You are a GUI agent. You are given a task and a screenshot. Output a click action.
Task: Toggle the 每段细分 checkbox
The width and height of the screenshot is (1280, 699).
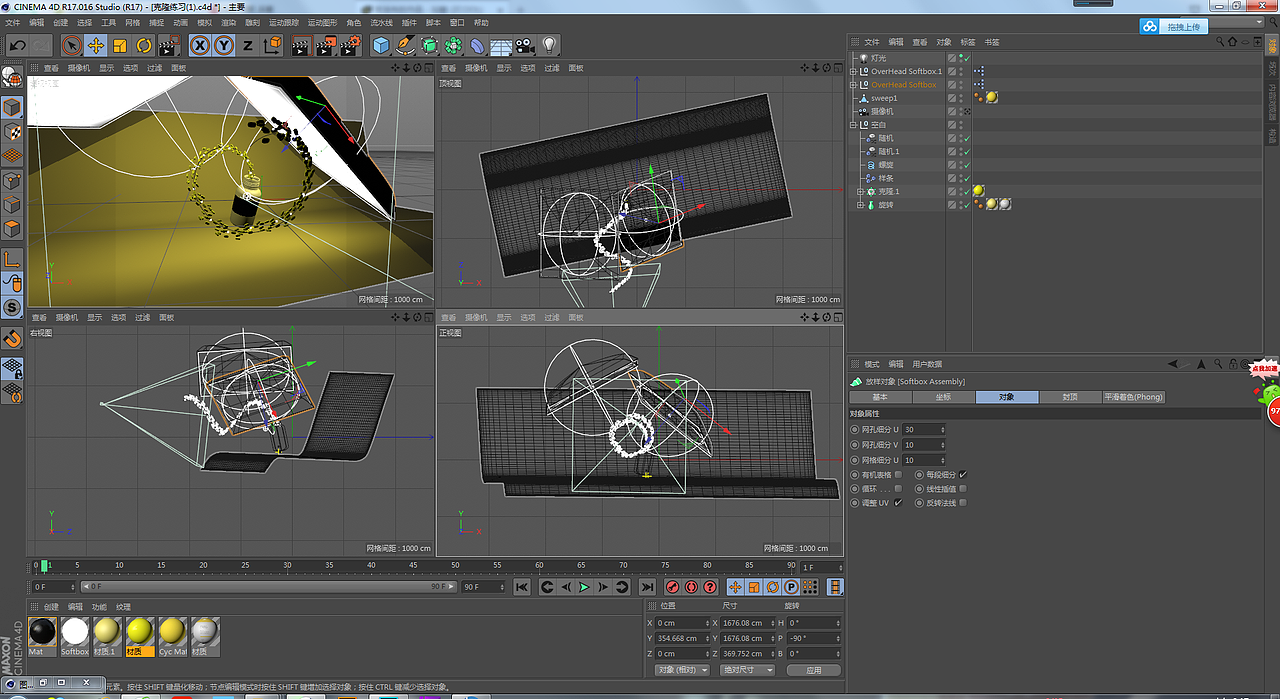[963, 475]
